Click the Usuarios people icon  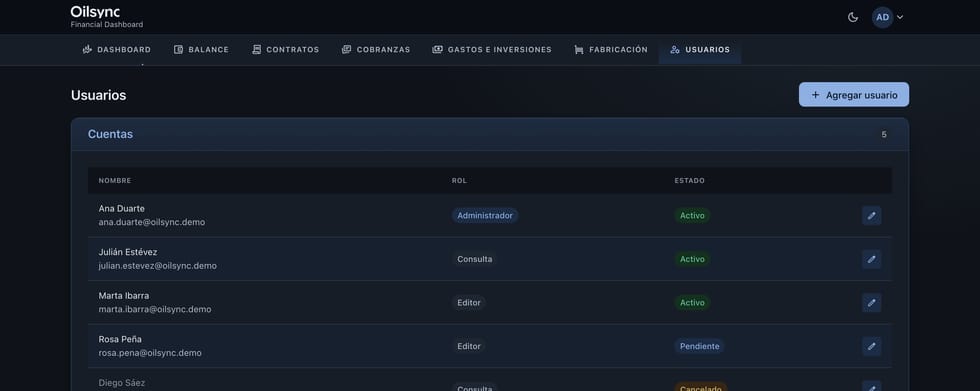(x=675, y=50)
